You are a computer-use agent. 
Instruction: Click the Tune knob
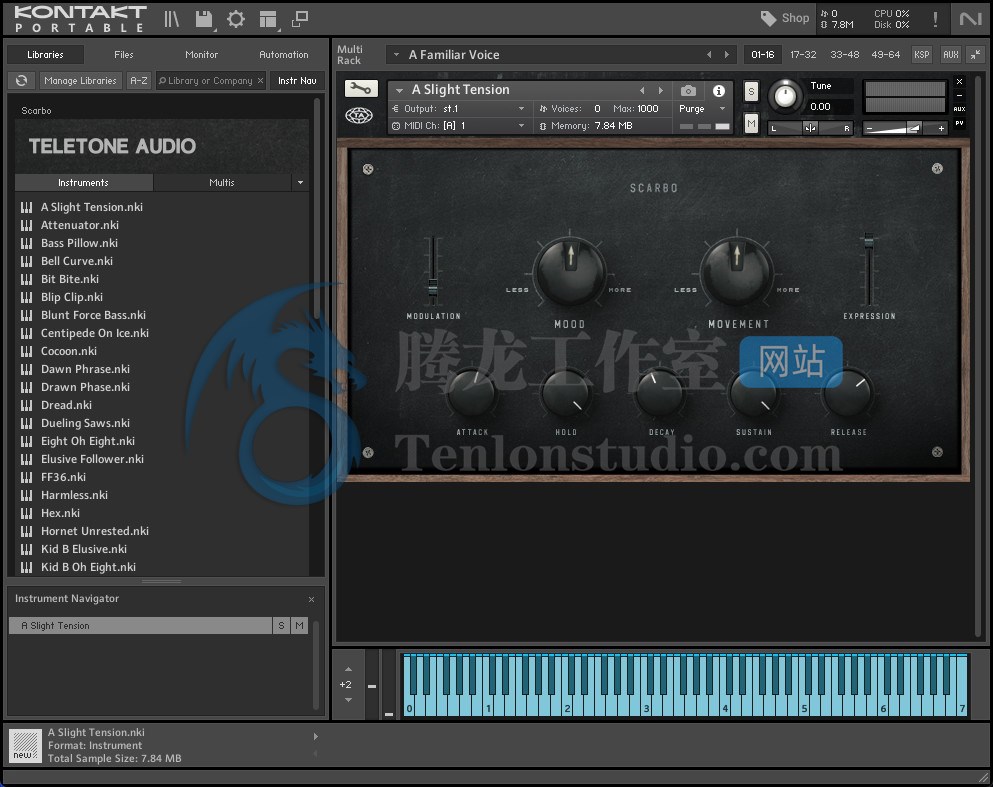pyautogui.click(x=785, y=96)
